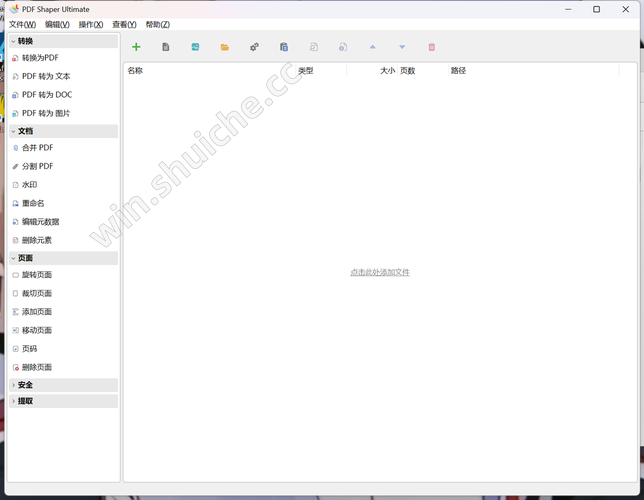This screenshot has height=500, width=644.
Task: Close the PDF Shaper window
Action: [625, 9]
